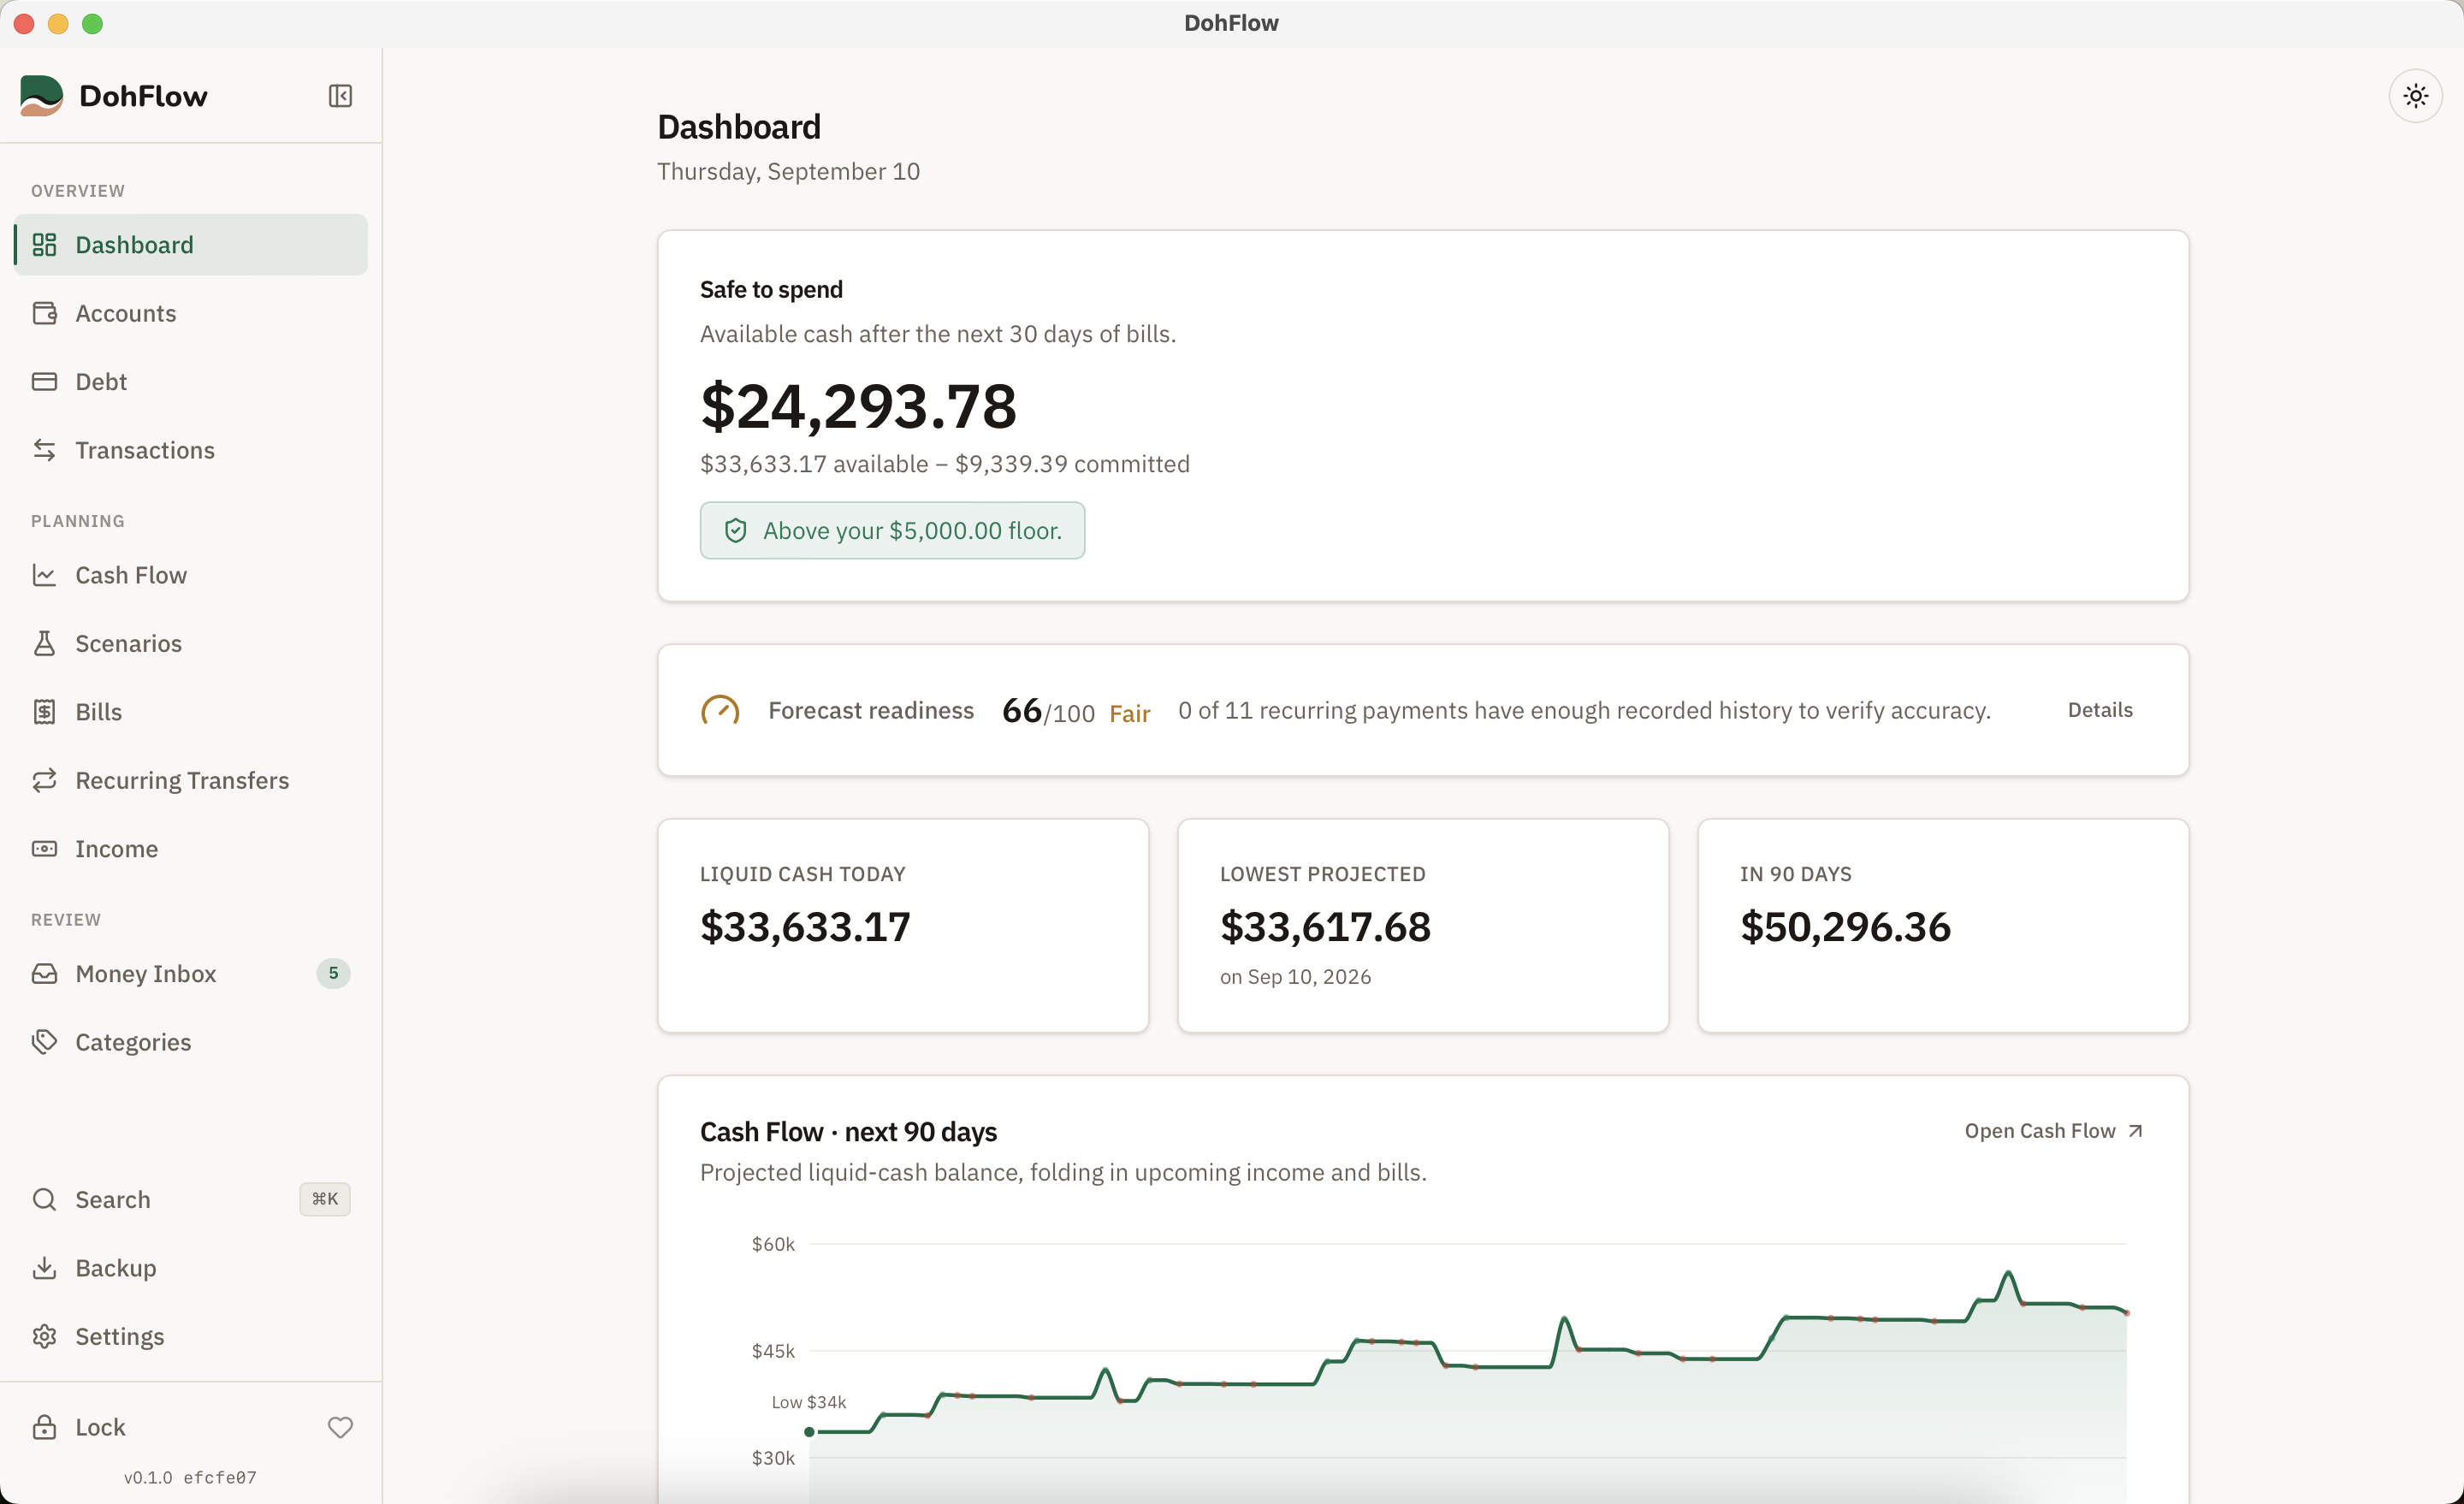Click the Lock padlock icon

[x=44, y=1427]
